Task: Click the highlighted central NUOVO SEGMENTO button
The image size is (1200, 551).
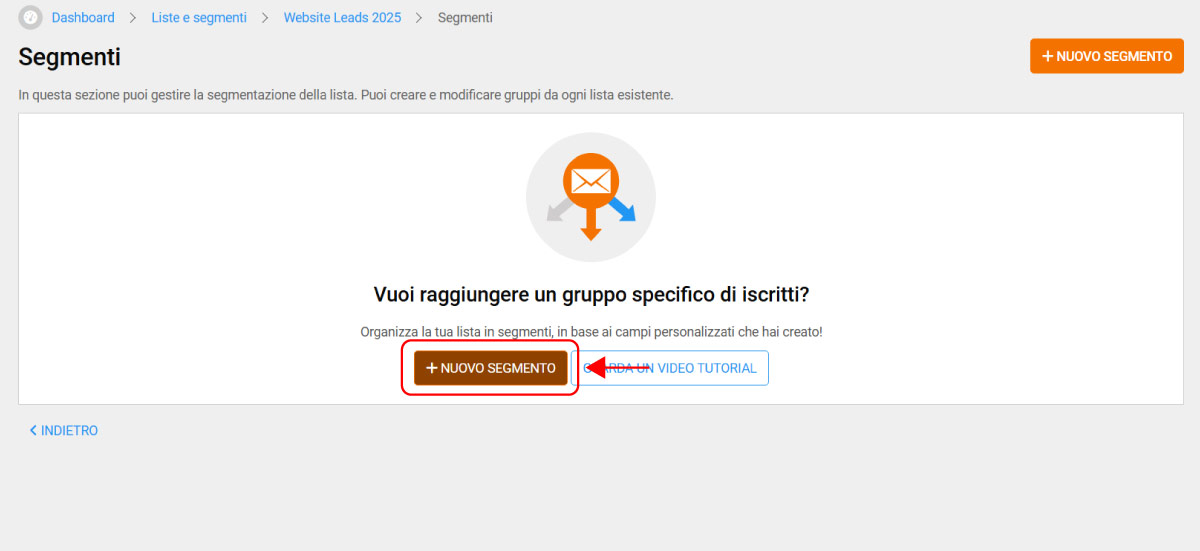Action: [x=491, y=368]
